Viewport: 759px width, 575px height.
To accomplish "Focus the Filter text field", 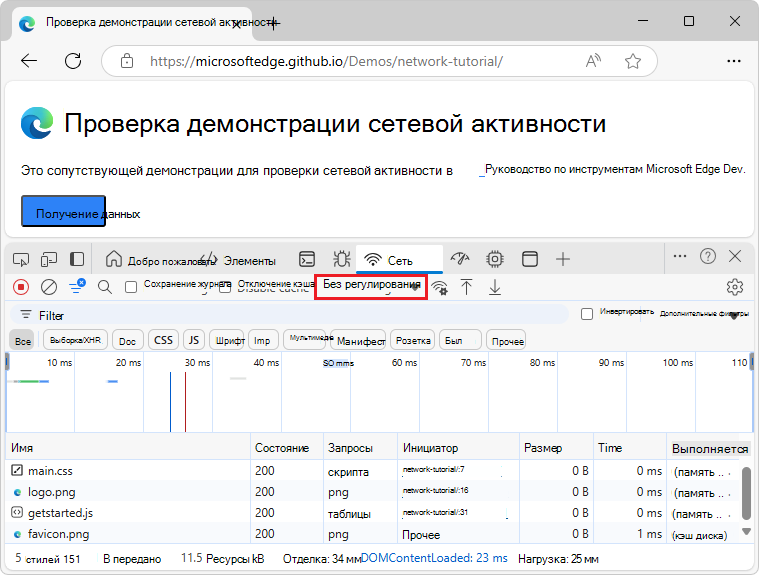I will (x=288, y=315).
